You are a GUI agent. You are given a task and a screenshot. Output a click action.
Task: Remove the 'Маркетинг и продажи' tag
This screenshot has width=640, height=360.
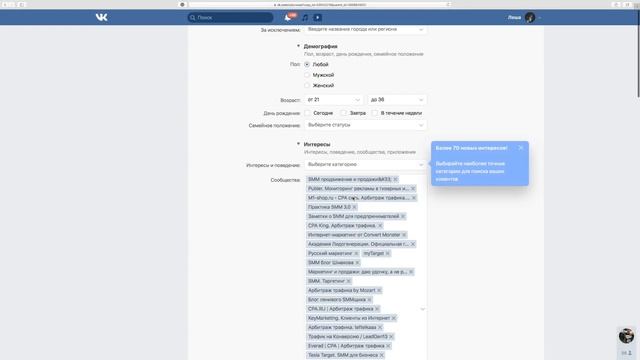coord(411,272)
